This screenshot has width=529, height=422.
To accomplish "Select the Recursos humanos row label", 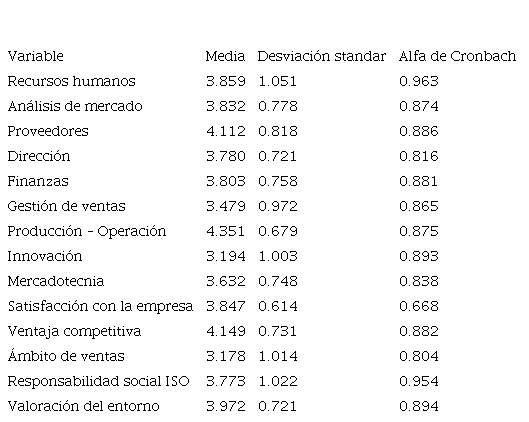I will click(72, 81).
